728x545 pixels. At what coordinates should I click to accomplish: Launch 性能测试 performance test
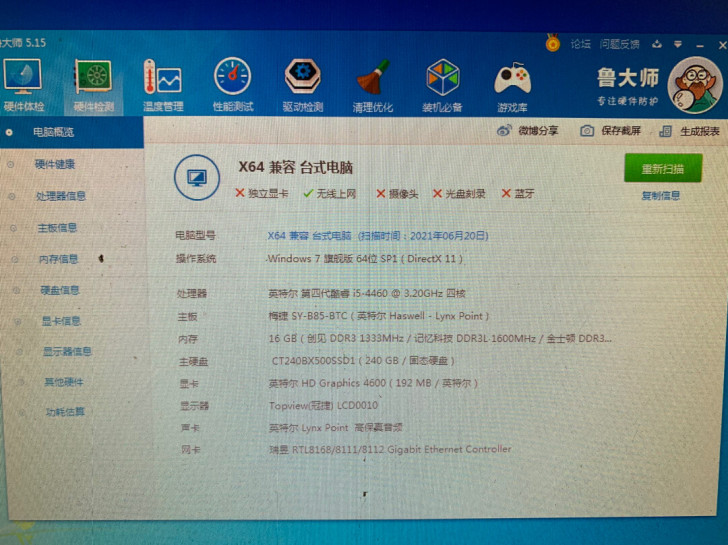tap(233, 85)
